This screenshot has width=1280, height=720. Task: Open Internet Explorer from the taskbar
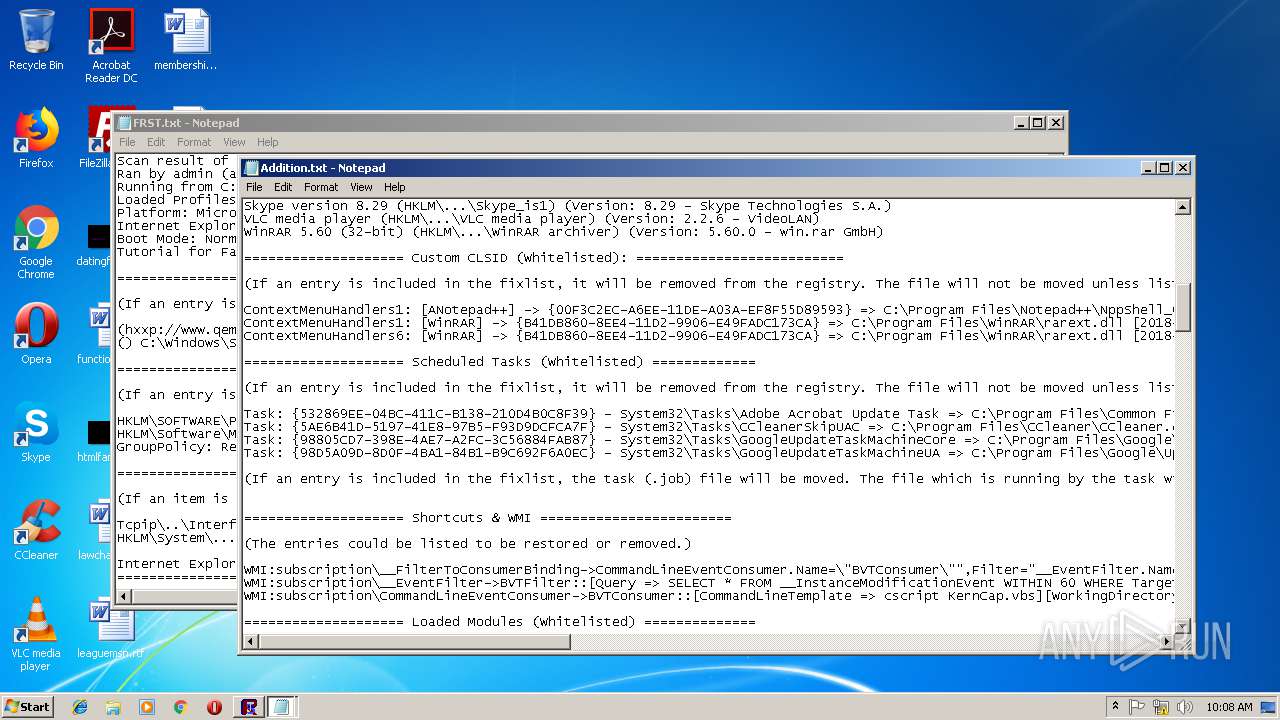[80, 707]
